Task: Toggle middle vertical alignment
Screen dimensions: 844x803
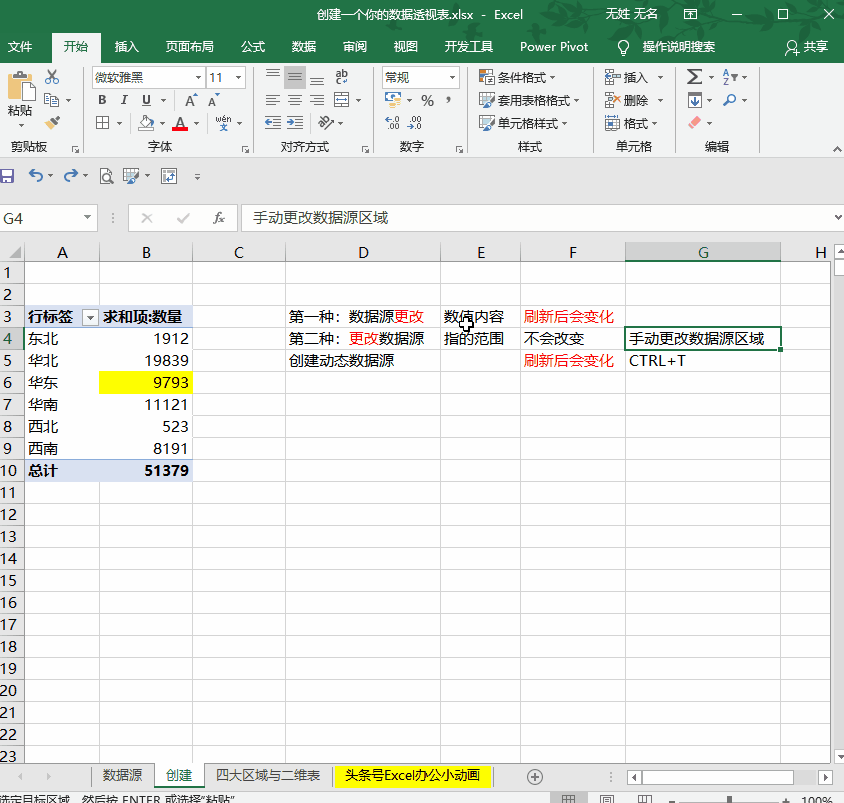Action: click(295, 77)
